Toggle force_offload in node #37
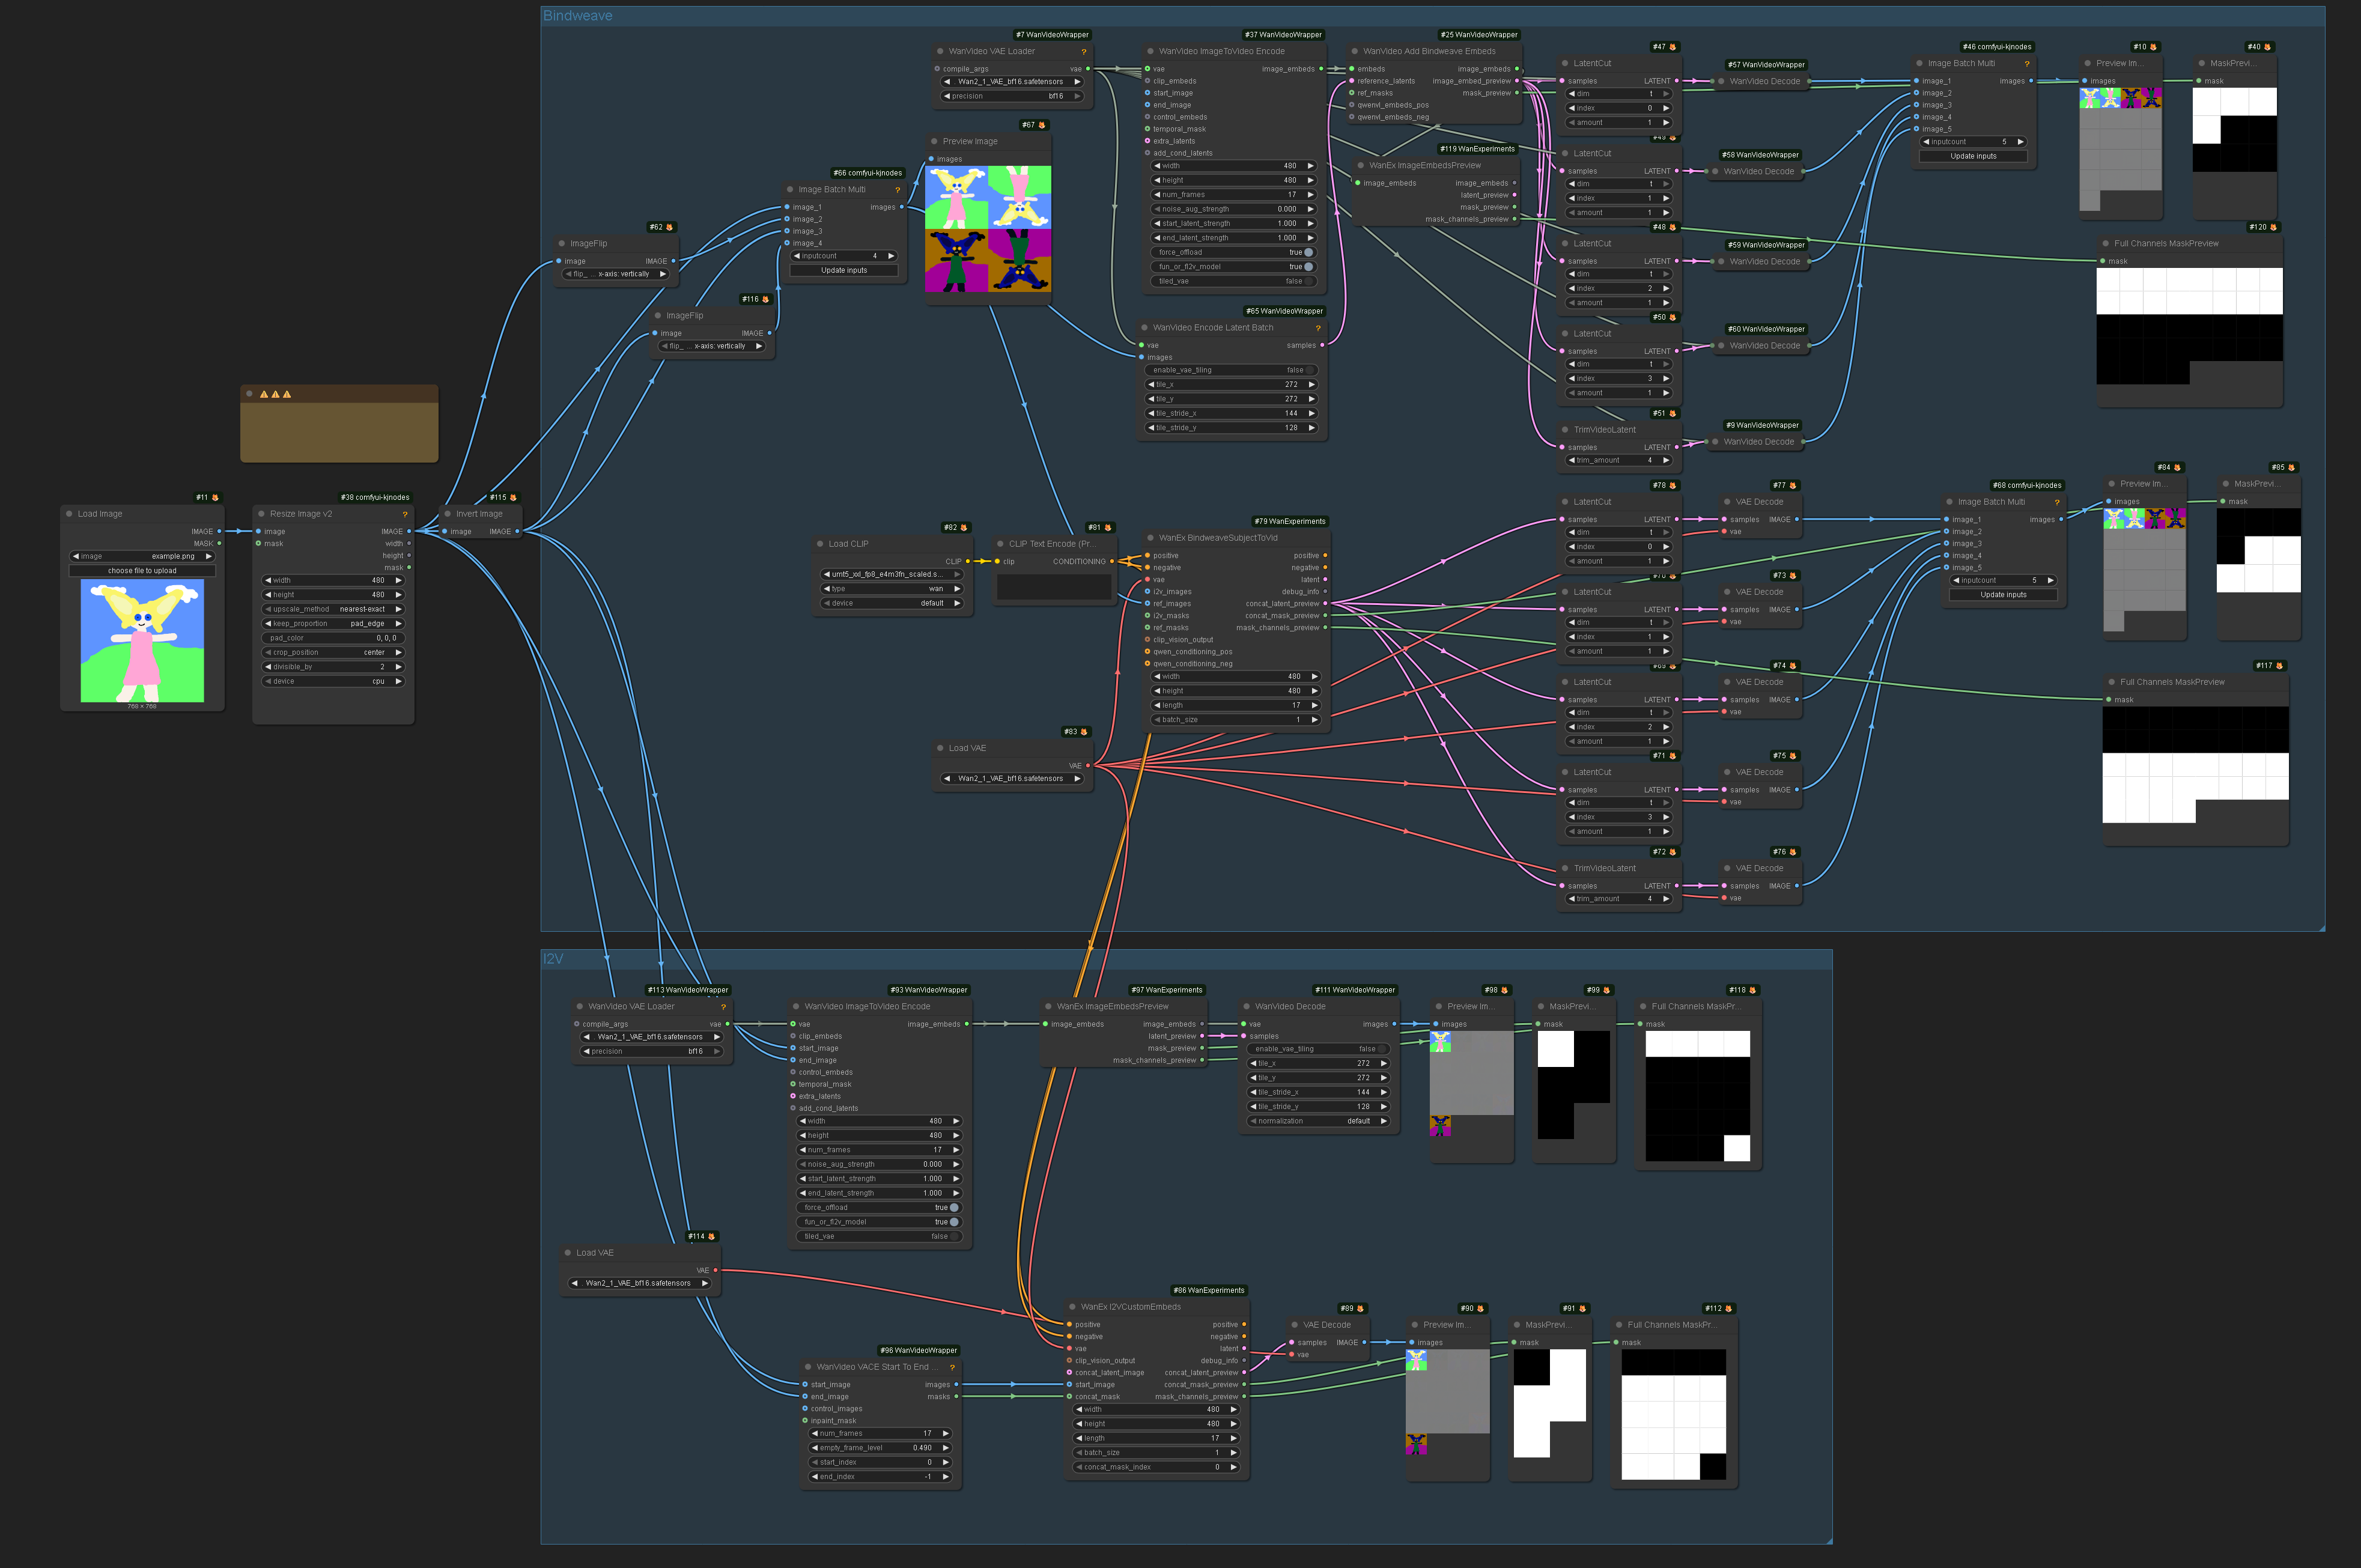 pos(1308,252)
